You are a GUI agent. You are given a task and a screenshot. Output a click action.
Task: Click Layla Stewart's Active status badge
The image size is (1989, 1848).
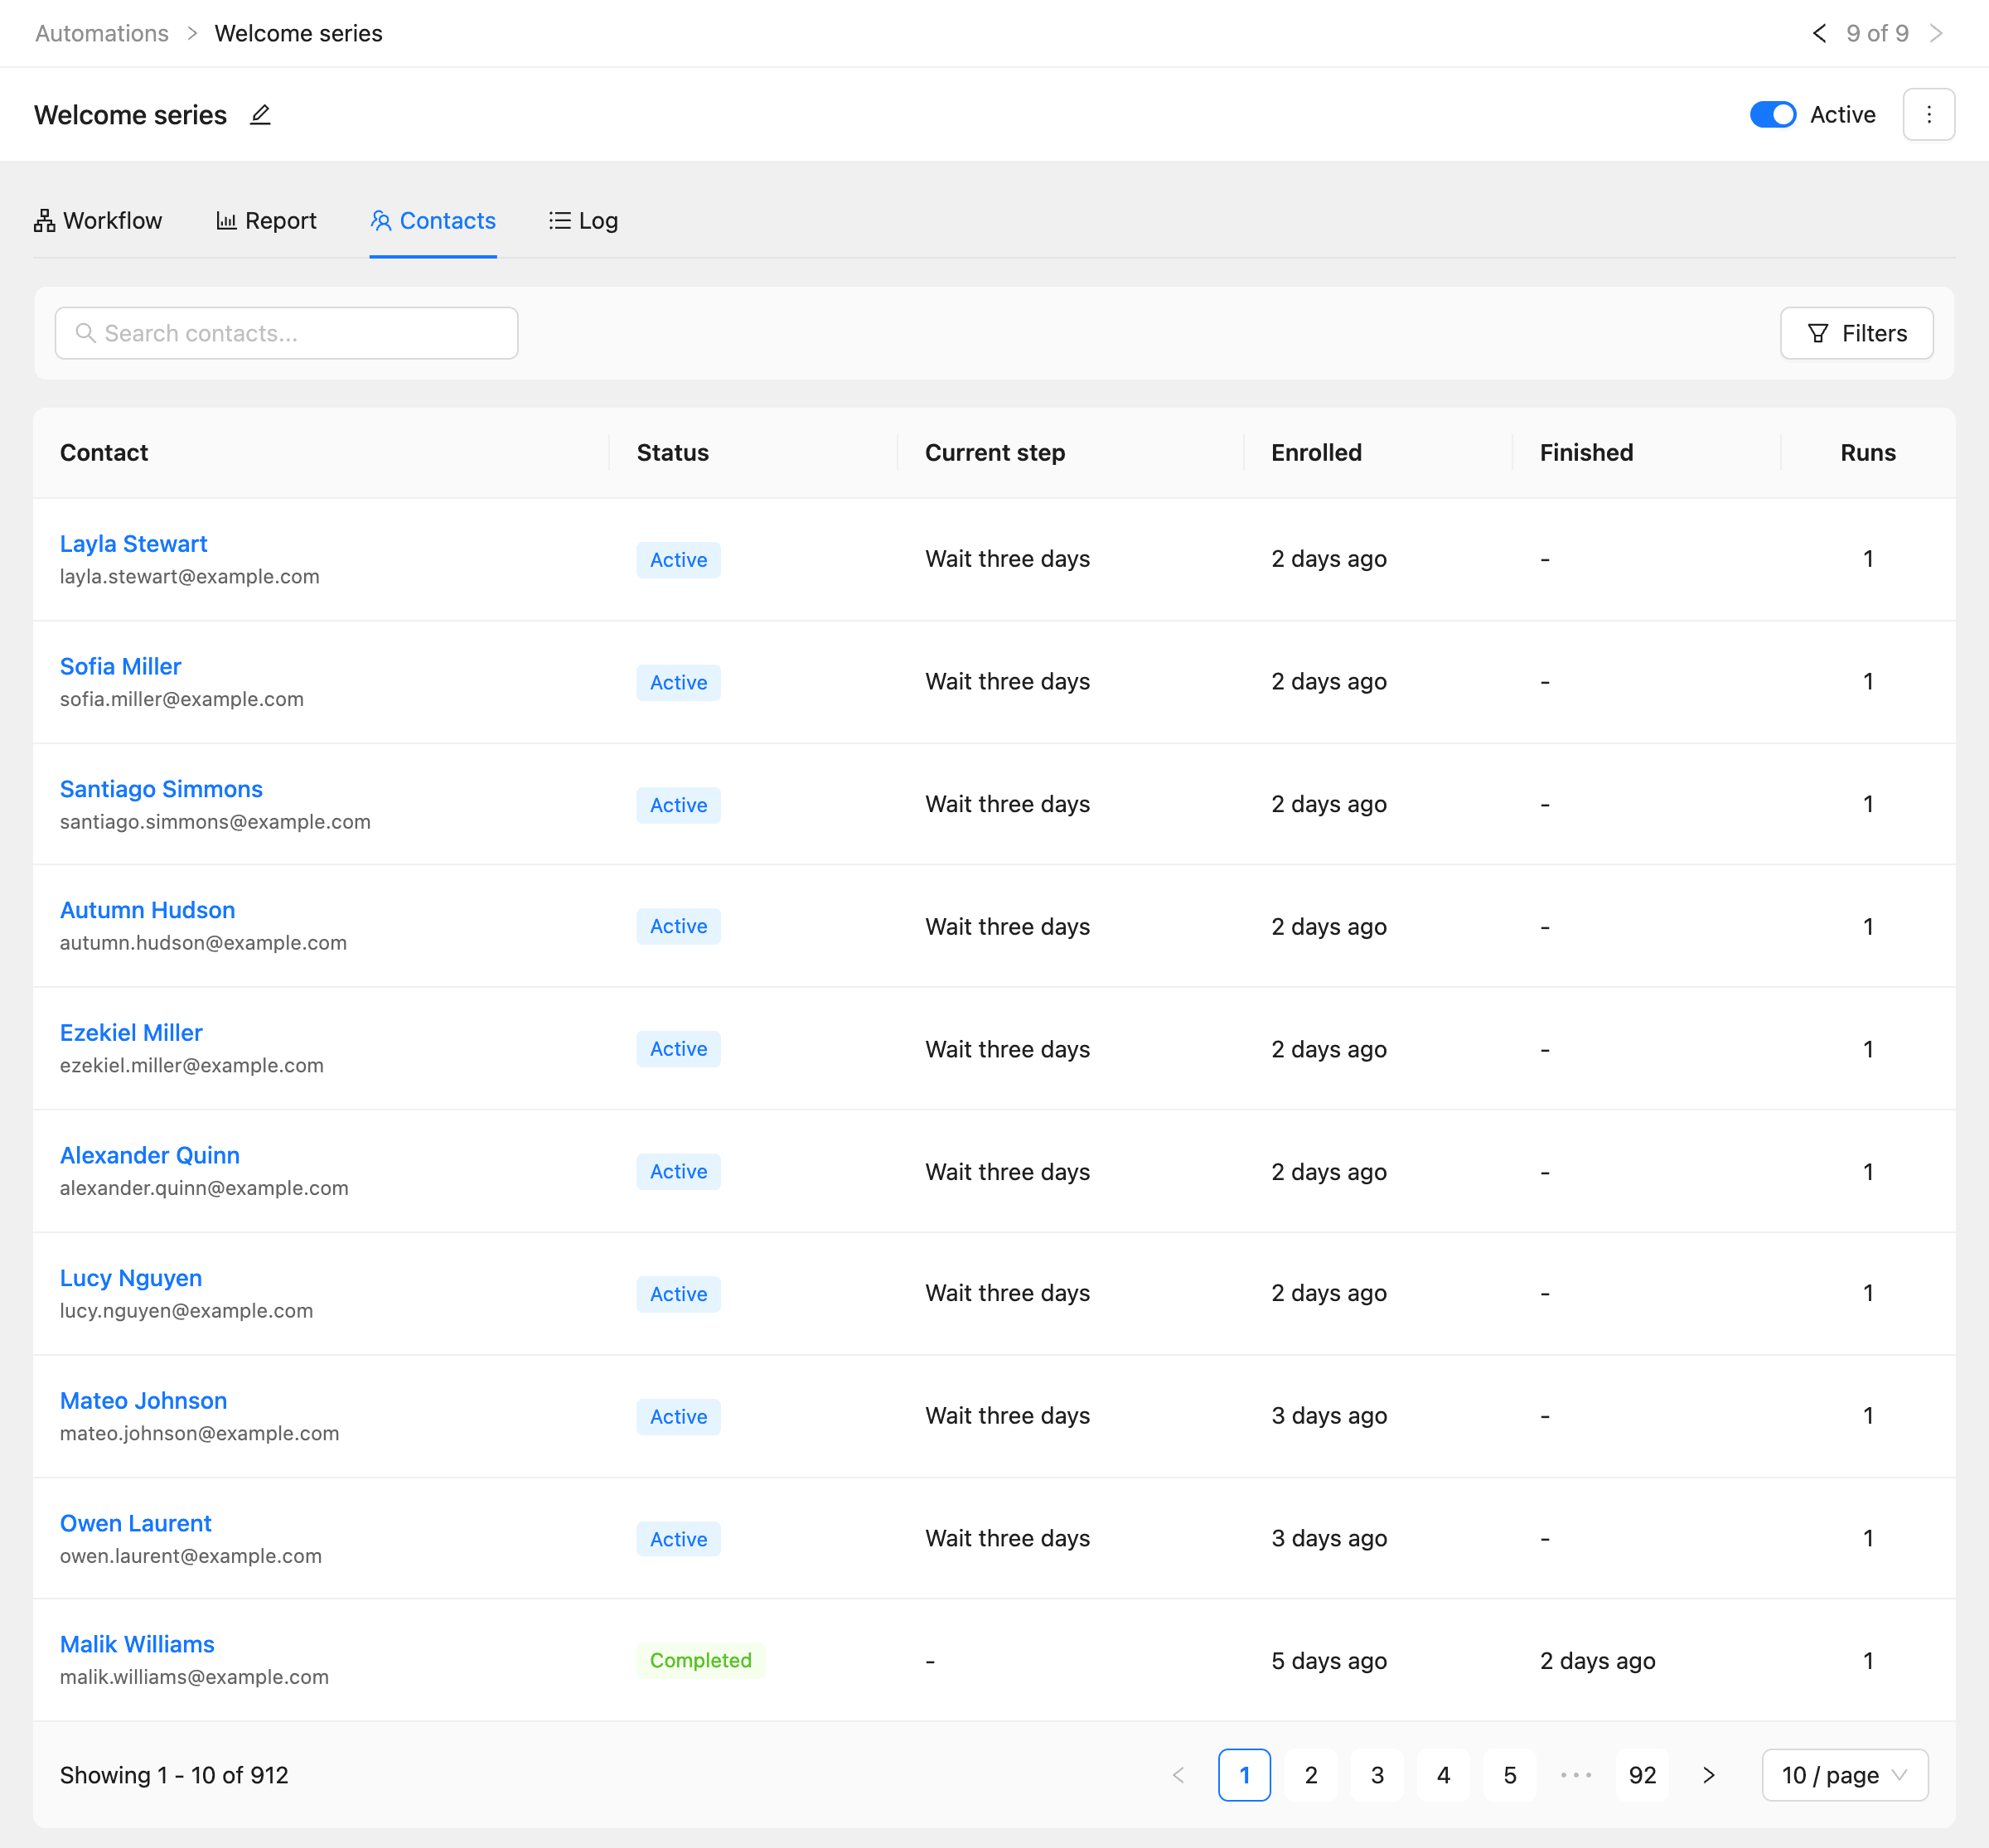point(678,560)
